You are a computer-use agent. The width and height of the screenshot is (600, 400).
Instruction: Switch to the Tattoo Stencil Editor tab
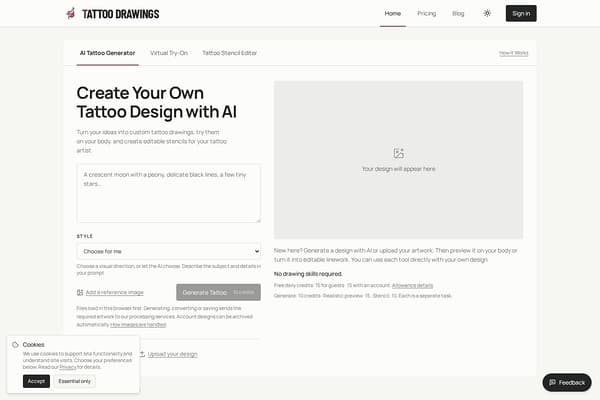(x=230, y=53)
